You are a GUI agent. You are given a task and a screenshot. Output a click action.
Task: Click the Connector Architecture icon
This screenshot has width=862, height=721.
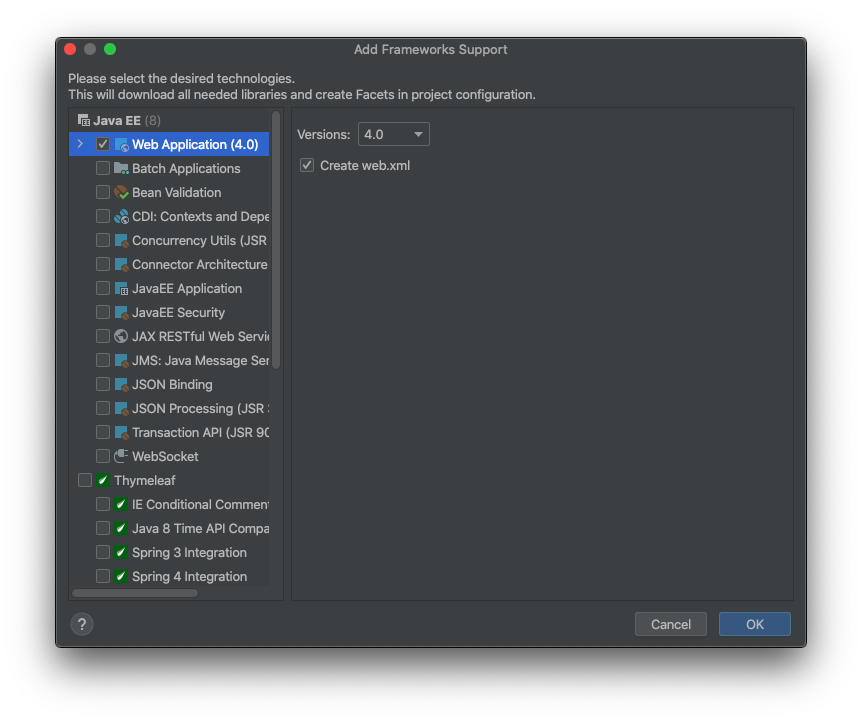point(121,264)
